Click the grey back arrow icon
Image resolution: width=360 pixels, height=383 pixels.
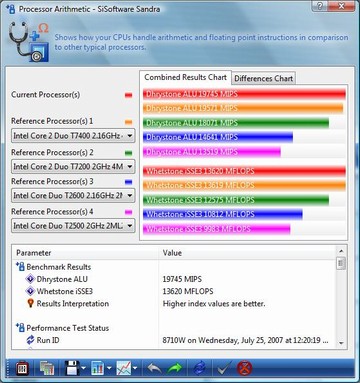tap(154, 369)
